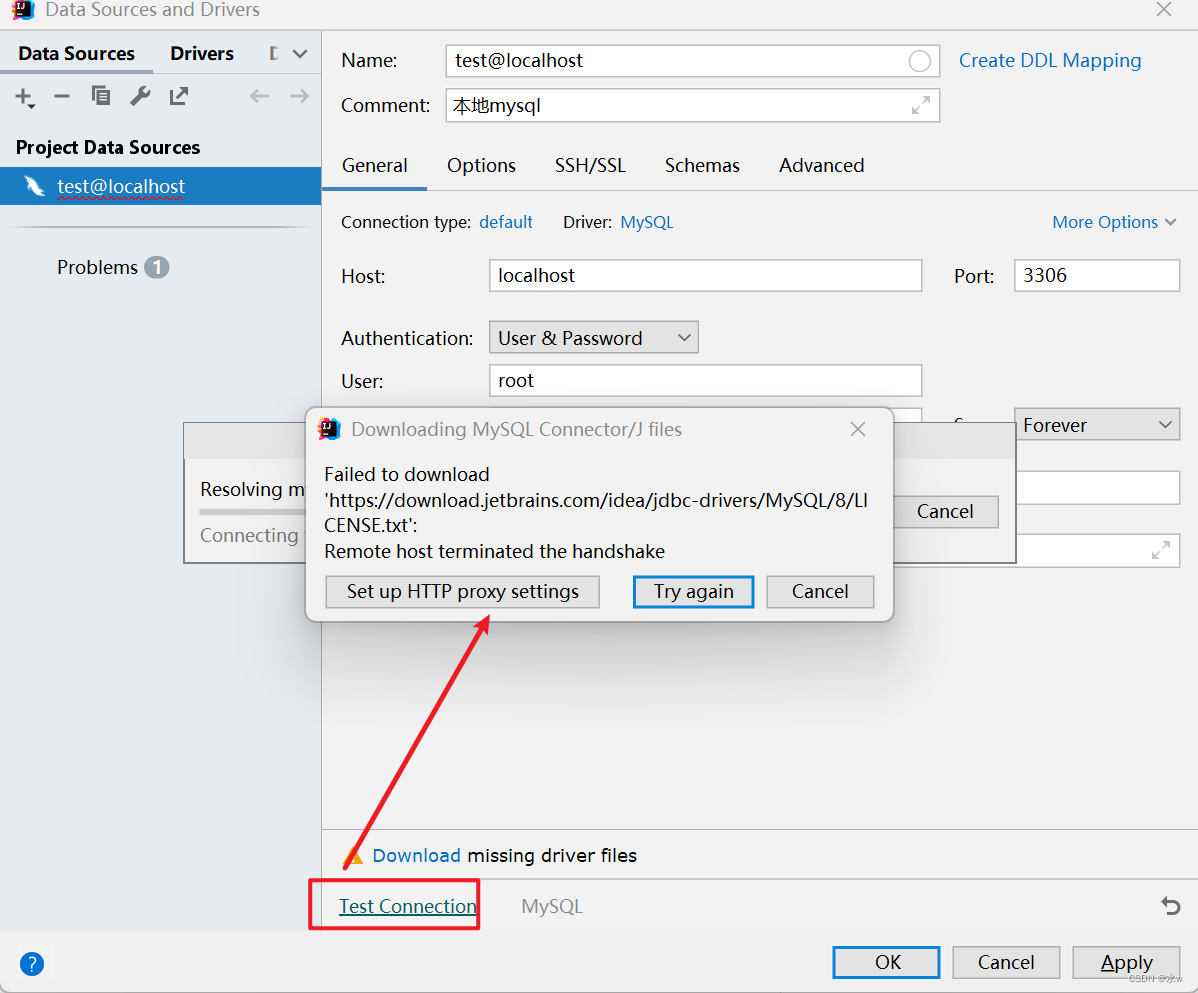This screenshot has width=1198, height=993.
Task: Click the Host field with localhost
Action: (x=705, y=276)
